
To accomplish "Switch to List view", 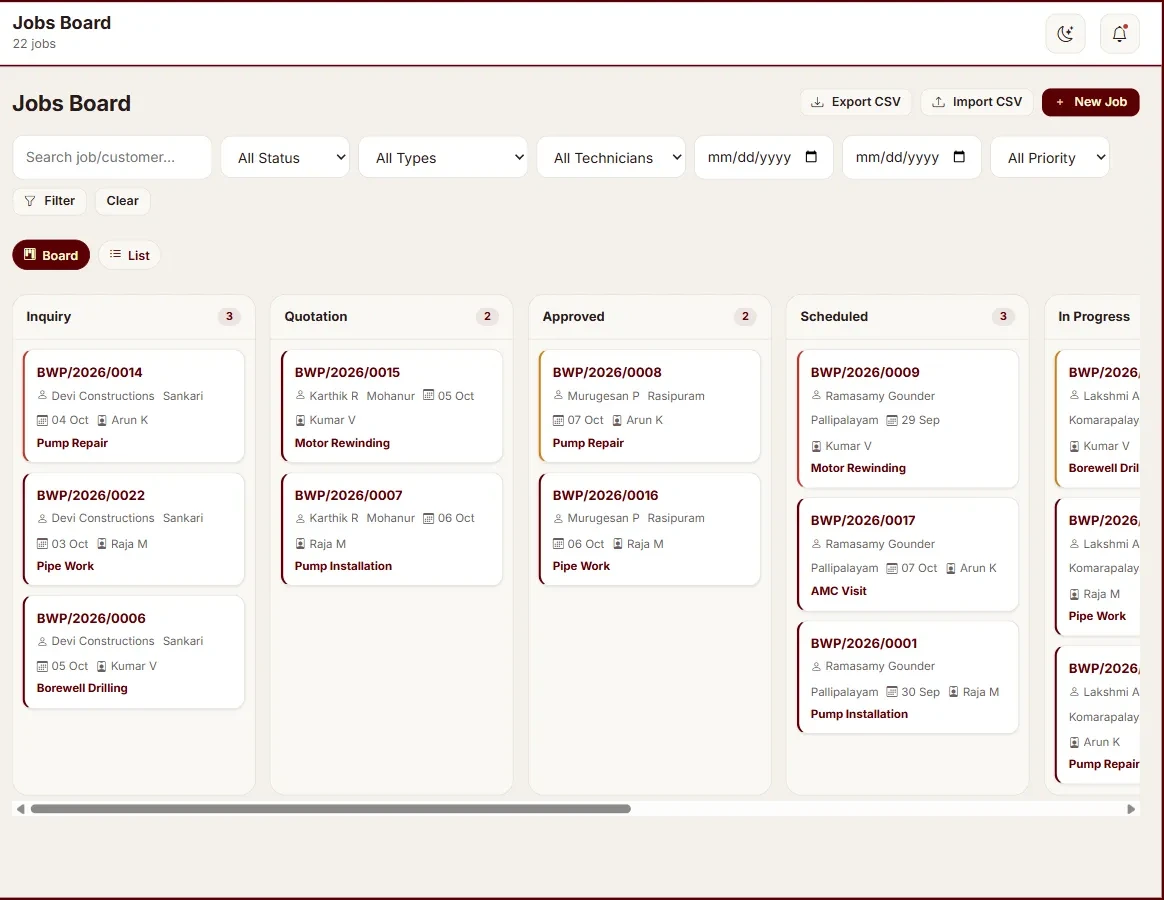I will tap(129, 255).
